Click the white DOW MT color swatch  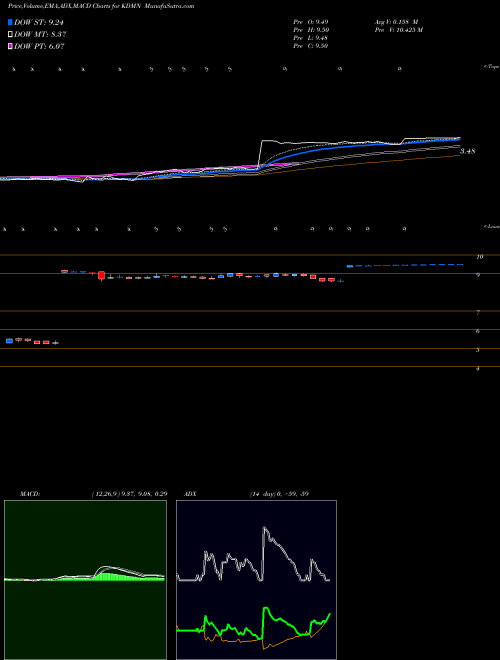click(x=10, y=34)
